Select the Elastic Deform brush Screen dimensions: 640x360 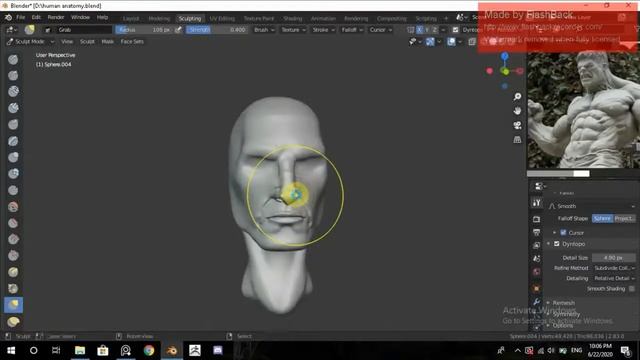13,322
